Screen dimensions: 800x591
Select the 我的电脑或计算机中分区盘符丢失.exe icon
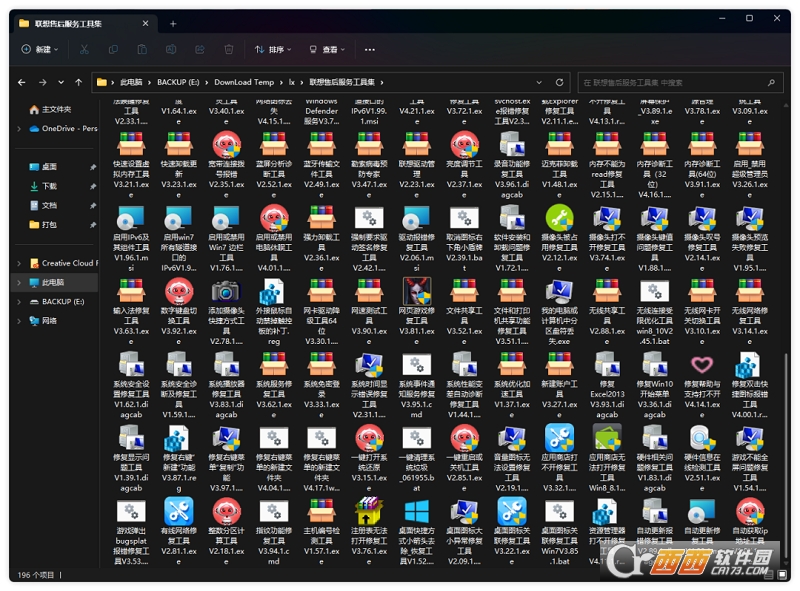pyautogui.click(x=559, y=291)
